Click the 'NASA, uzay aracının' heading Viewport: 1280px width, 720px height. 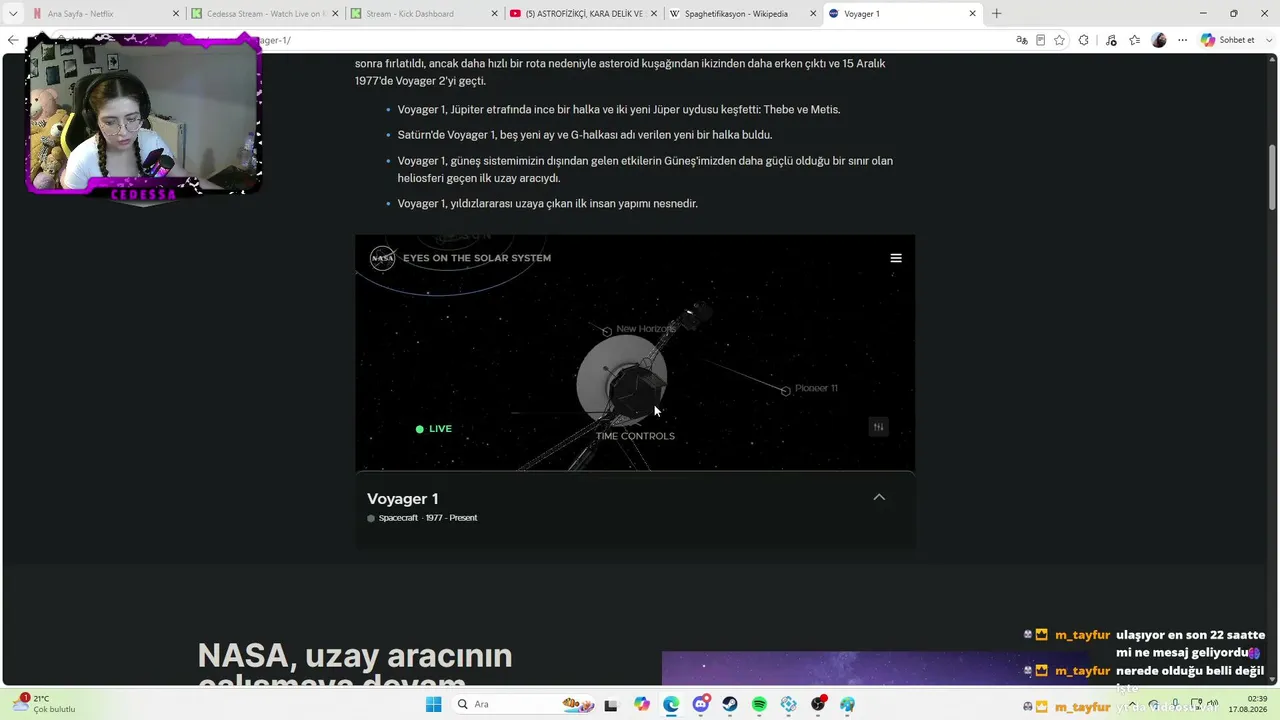coord(355,656)
